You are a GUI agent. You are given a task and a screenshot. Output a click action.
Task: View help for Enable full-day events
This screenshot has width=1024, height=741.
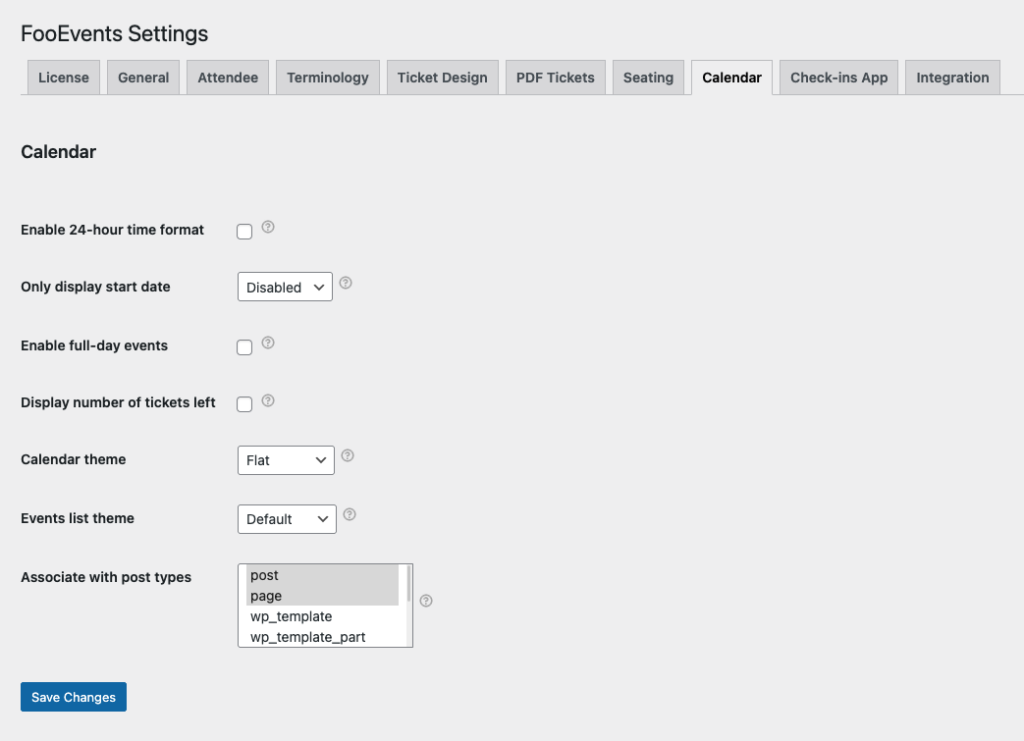[268, 341]
